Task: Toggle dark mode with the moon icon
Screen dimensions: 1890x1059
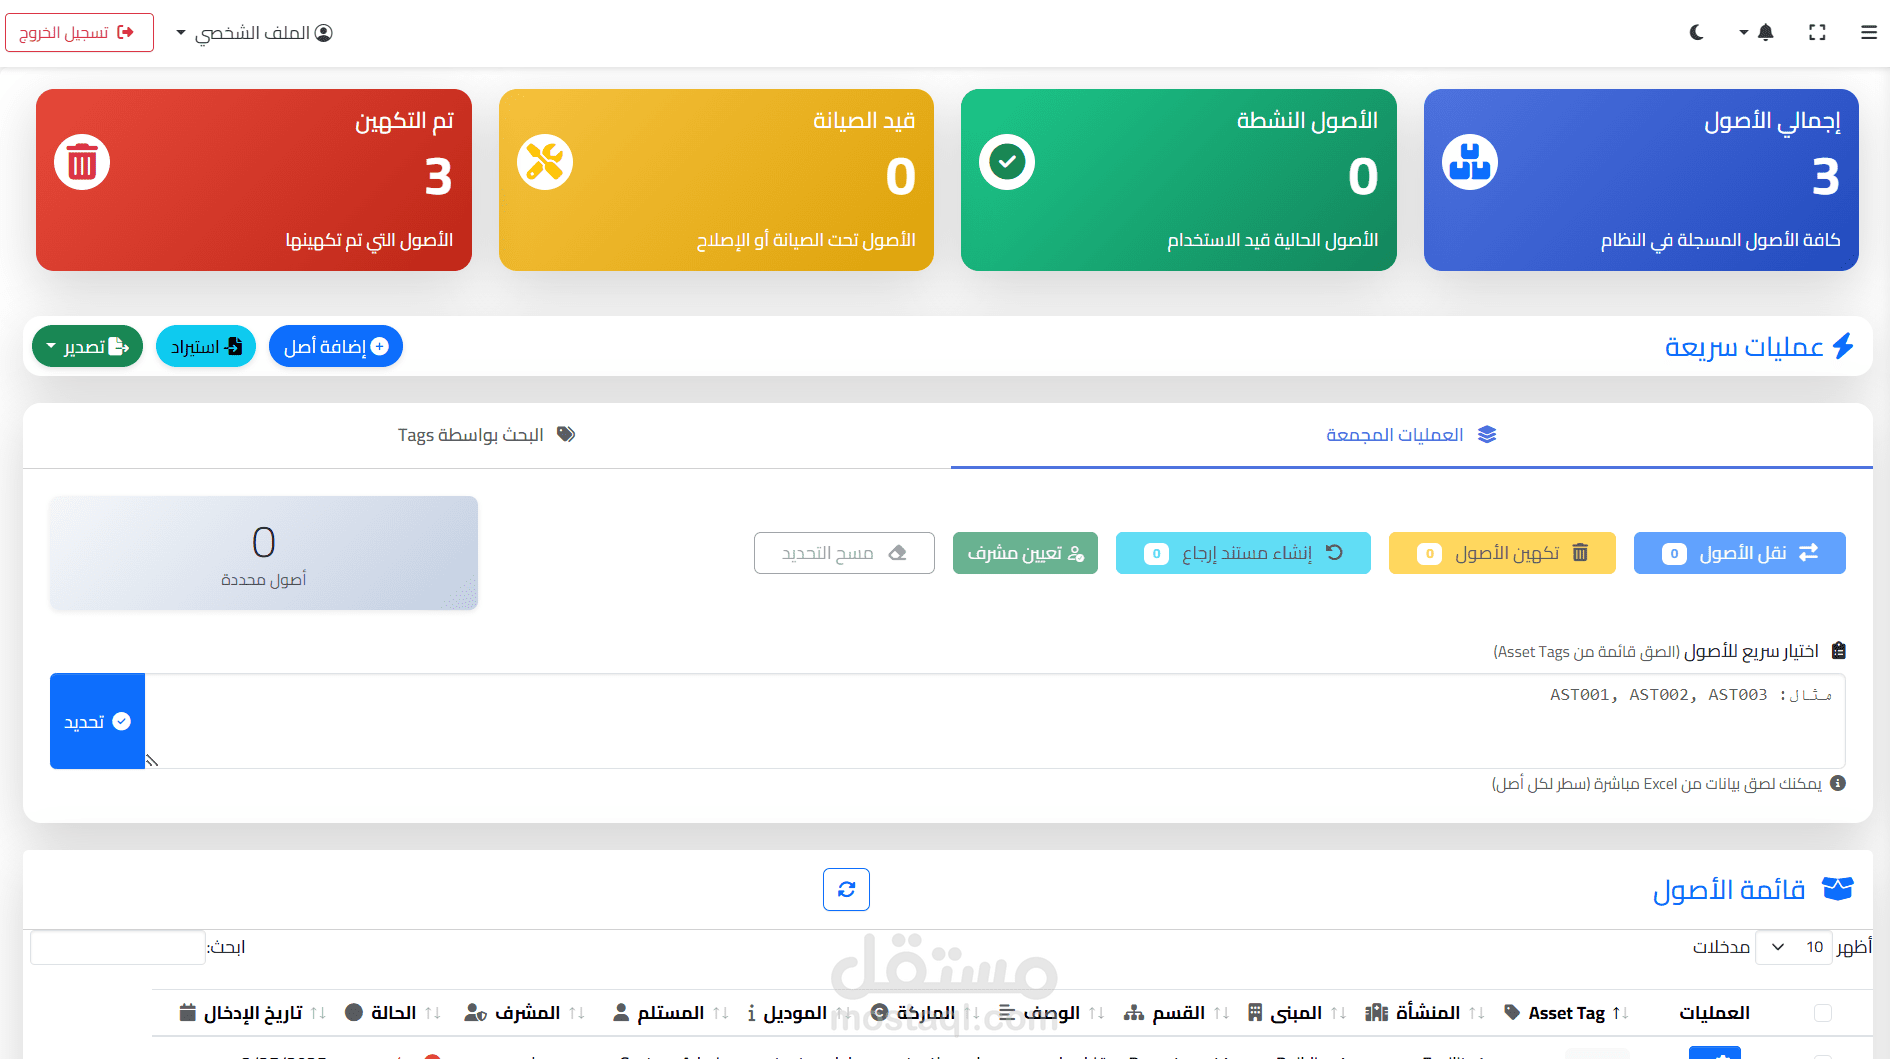Action: point(1696,32)
